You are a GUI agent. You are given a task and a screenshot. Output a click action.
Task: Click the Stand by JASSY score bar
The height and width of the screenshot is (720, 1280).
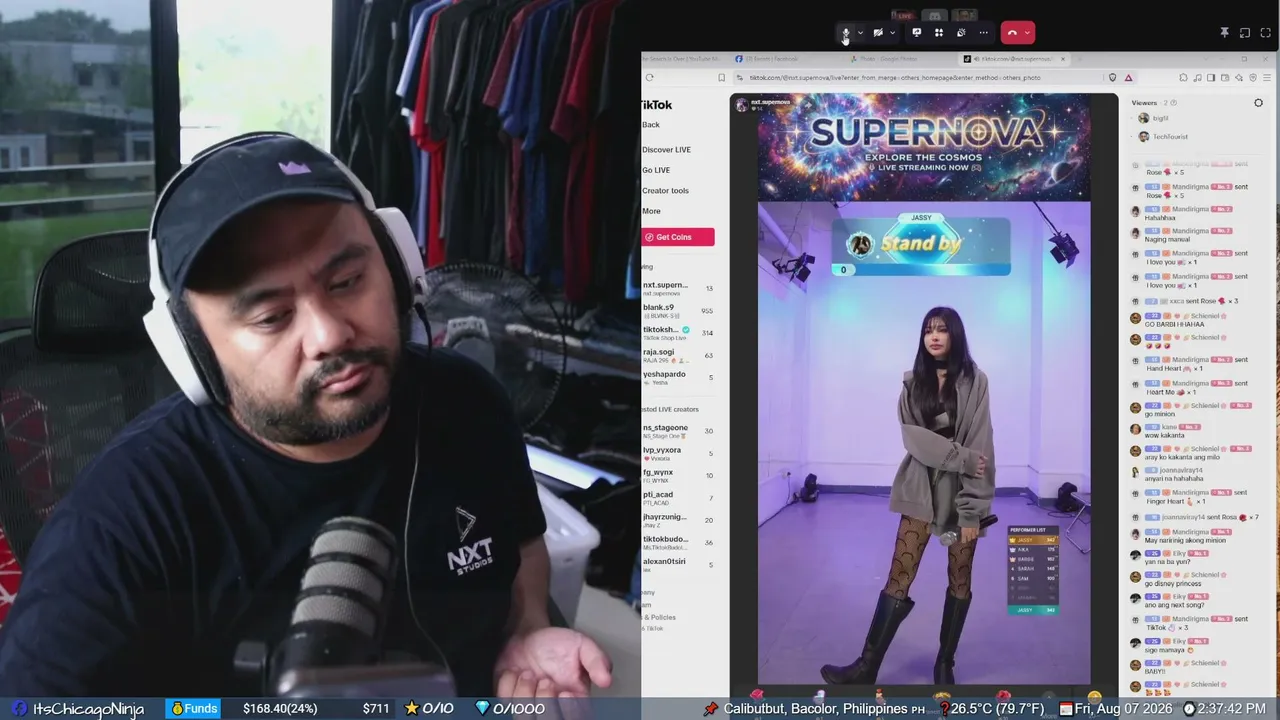pyautogui.click(x=921, y=245)
